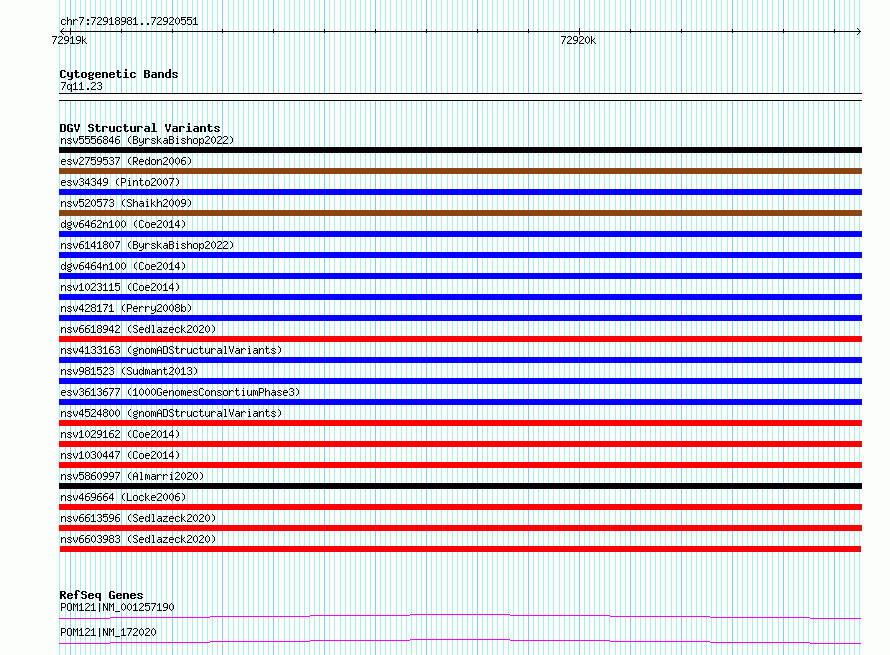Open variant nsv1023115 (Coe2014) label
This screenshot has height=655, width=890.
pyautogui.click(x=120, y=287)
